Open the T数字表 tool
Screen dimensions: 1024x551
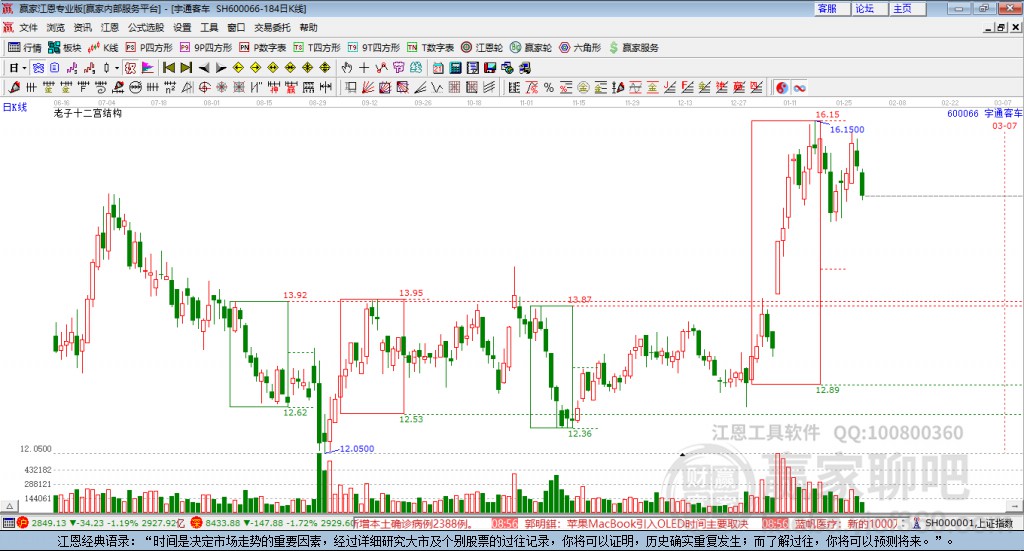click(x=430, y=48)
